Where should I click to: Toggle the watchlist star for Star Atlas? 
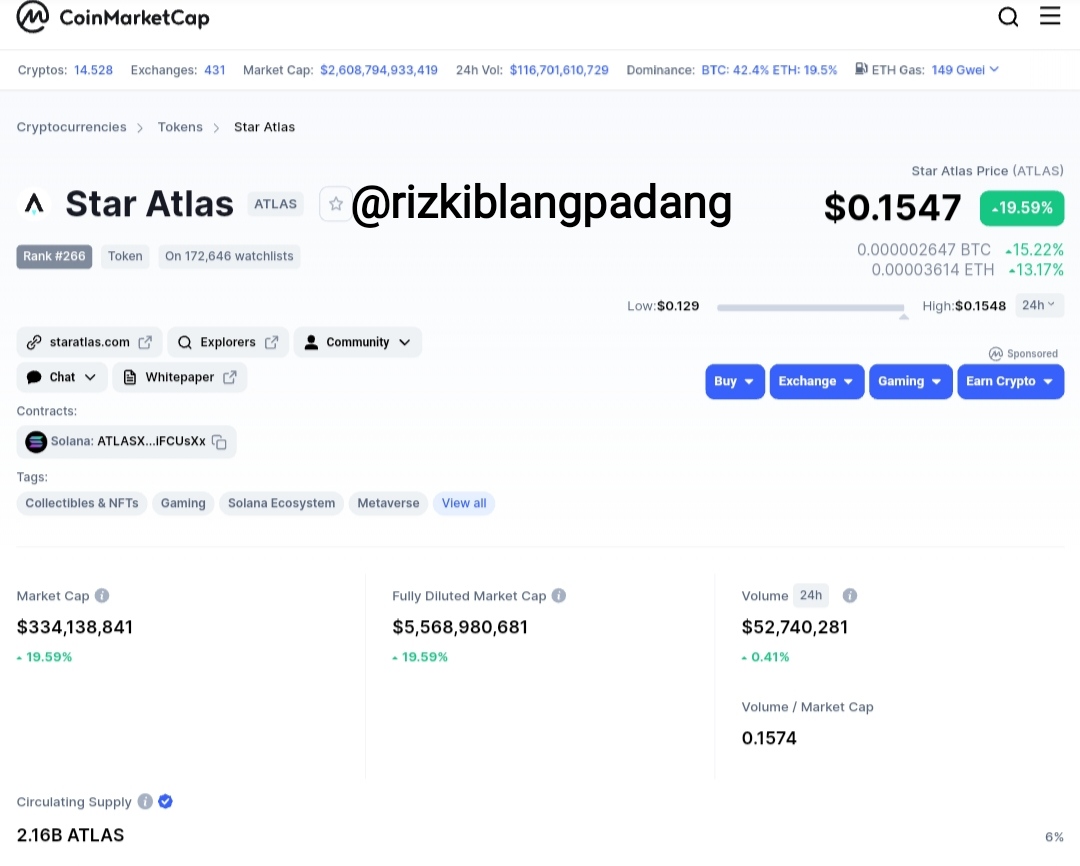click(x=335, y=204)
